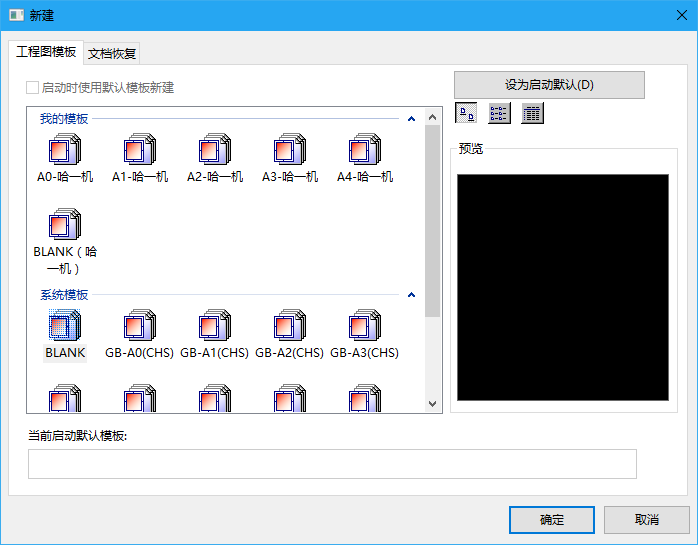
Task: Select the GB-A1(CHS) template icon
Action: pos(215,325)
